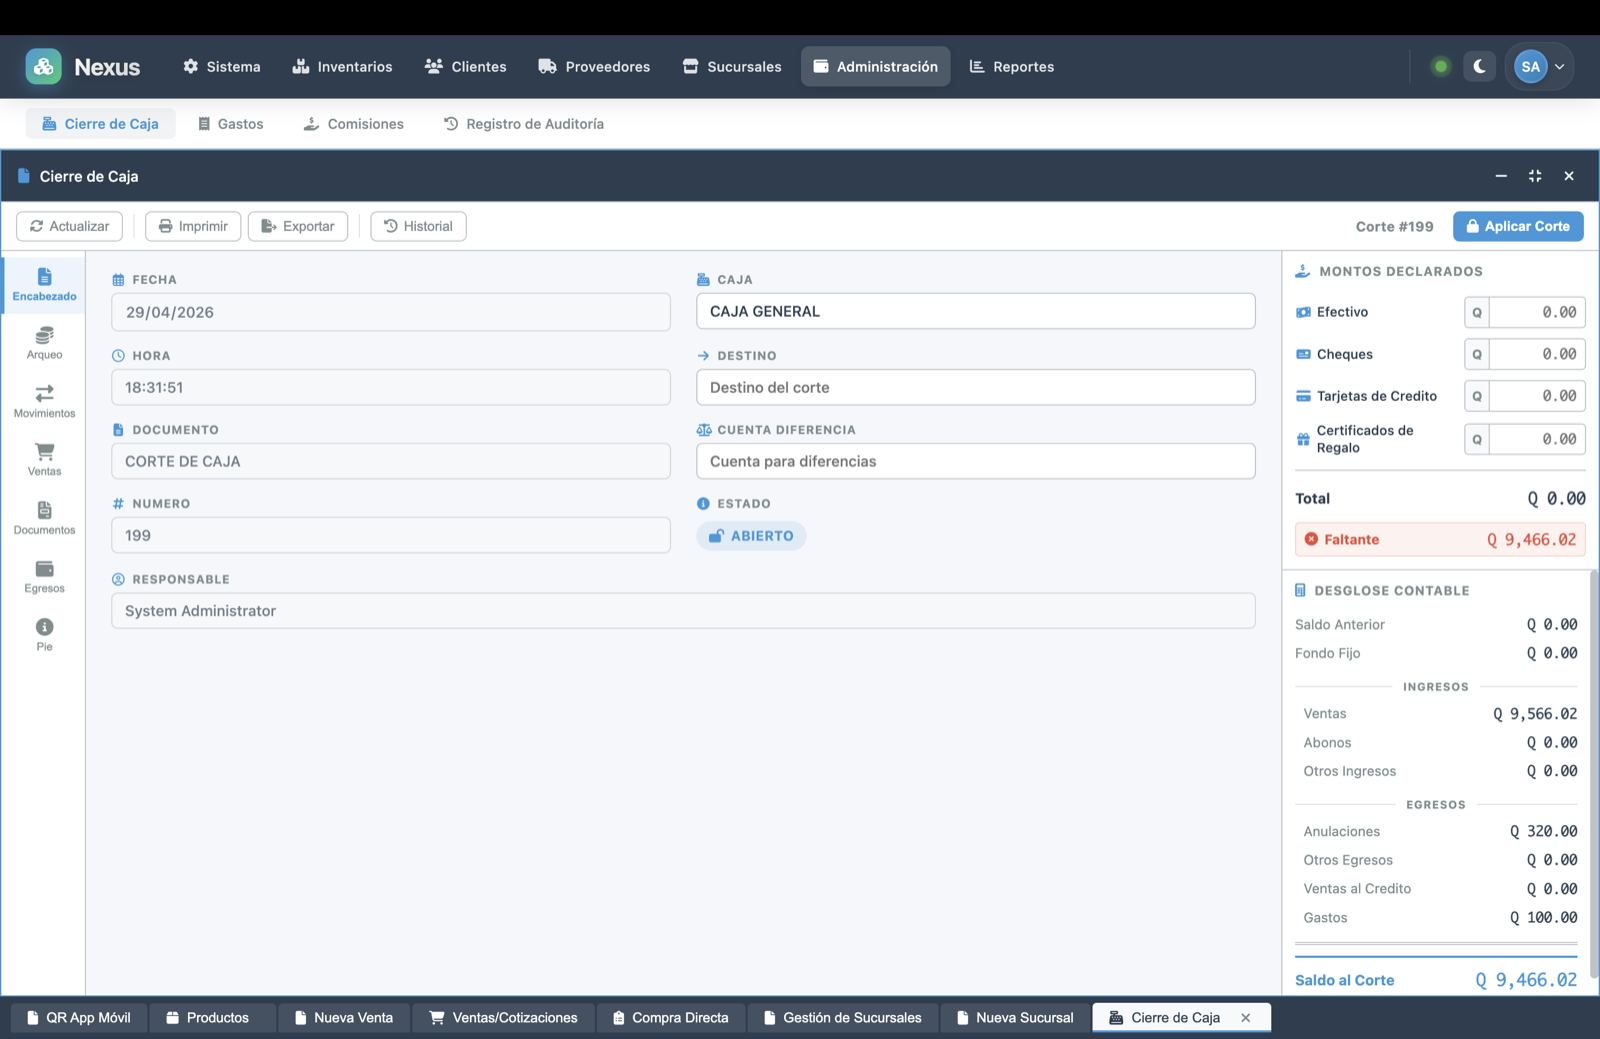Toggle dark mode with moon icon
The width and height of the screenshot is (1600, 1039).
click(x=1479, y=67)
